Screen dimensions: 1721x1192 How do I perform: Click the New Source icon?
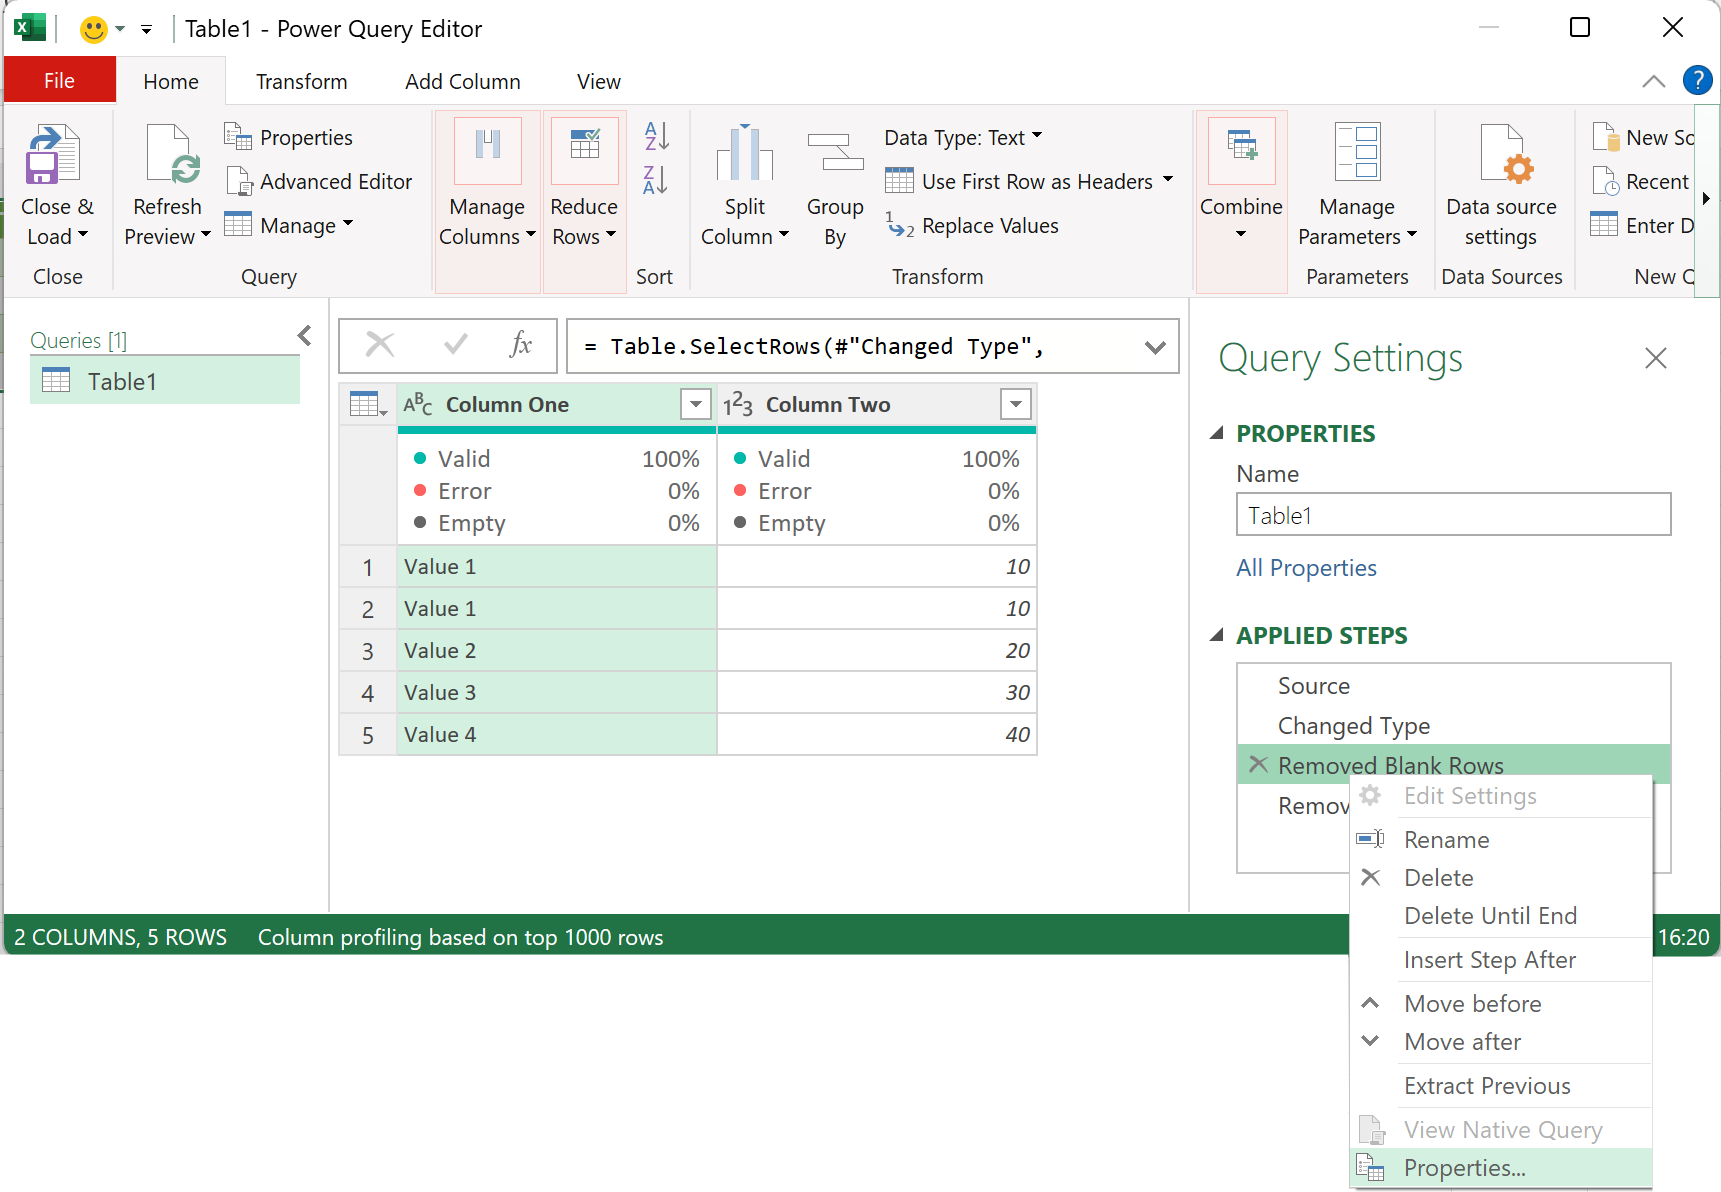point(1606,136)
